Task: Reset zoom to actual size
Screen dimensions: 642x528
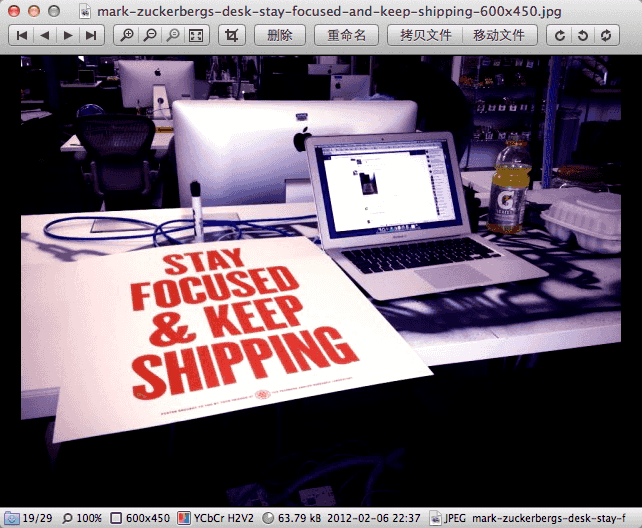Action: (173, 35)
